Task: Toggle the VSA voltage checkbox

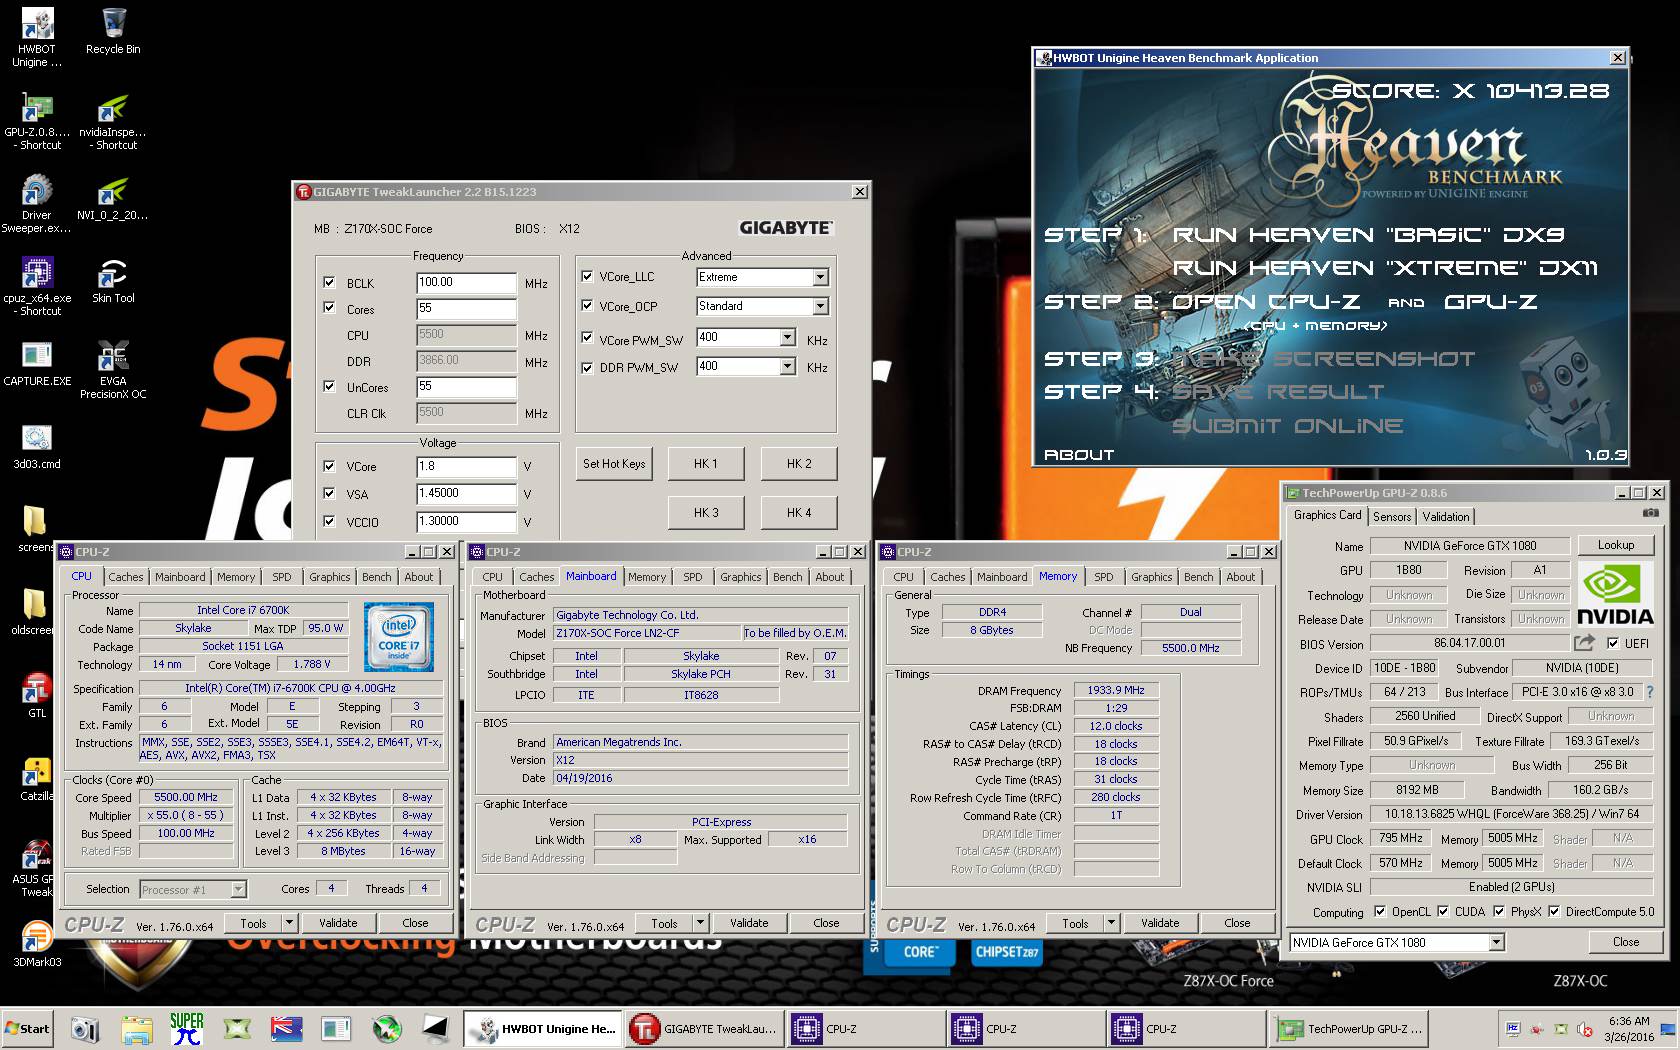Action: tap(329, 493)
